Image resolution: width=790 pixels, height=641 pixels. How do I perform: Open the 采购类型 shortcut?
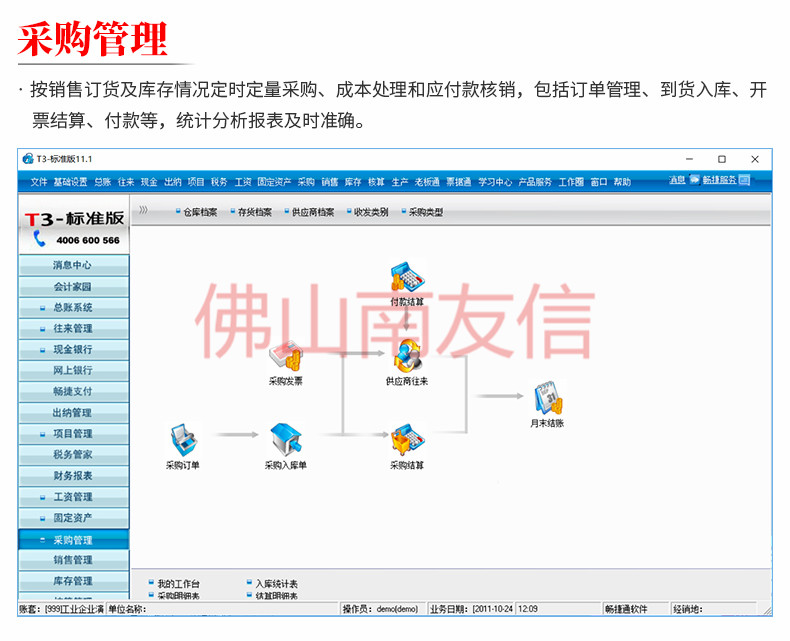(x=426, y=212)
